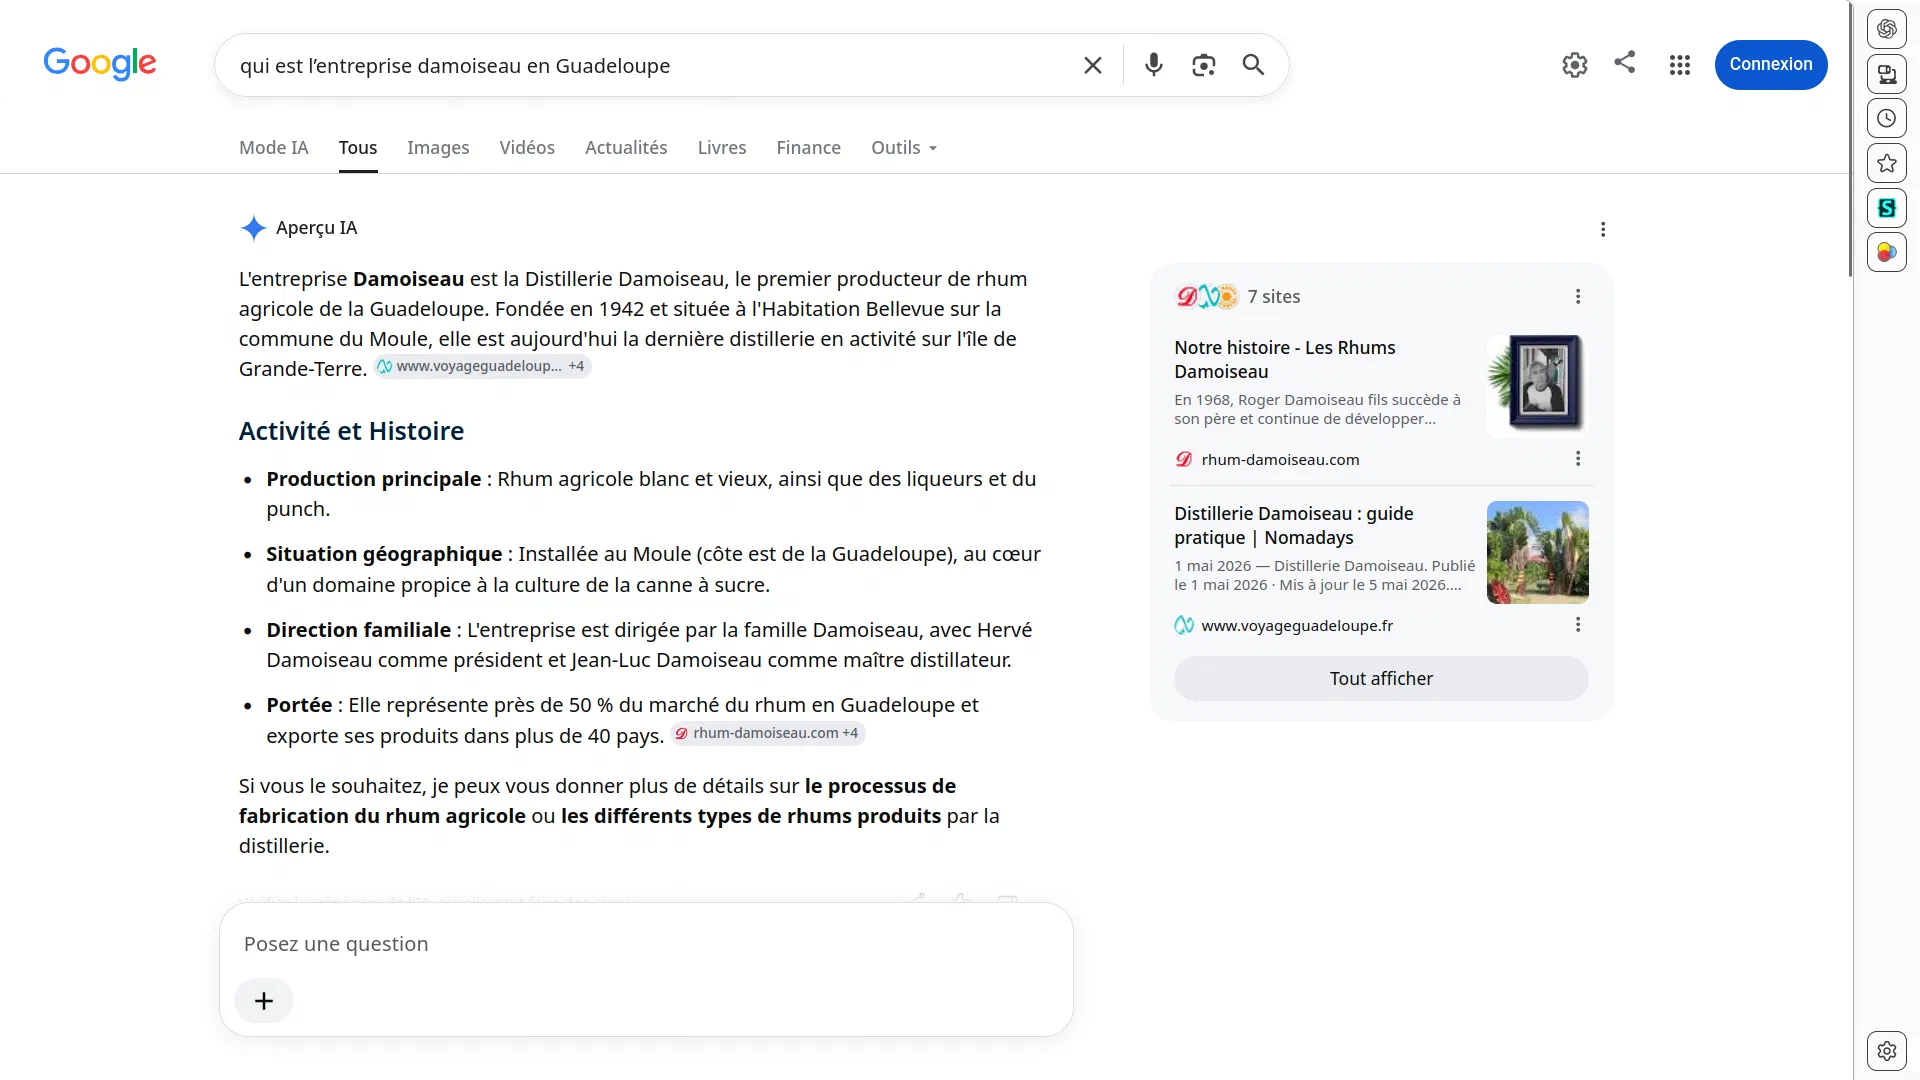Image resolution: width=1920 pixels, height=1080 pixels.
Task: Open the Google apps grid icon
Action: coord(1680,65)
